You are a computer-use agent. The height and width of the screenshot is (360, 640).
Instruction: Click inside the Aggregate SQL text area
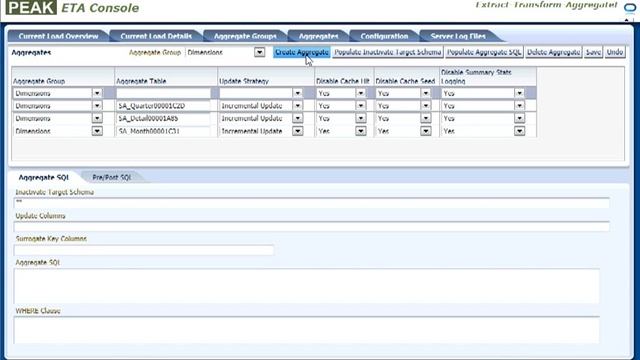(x=307, y=286)
